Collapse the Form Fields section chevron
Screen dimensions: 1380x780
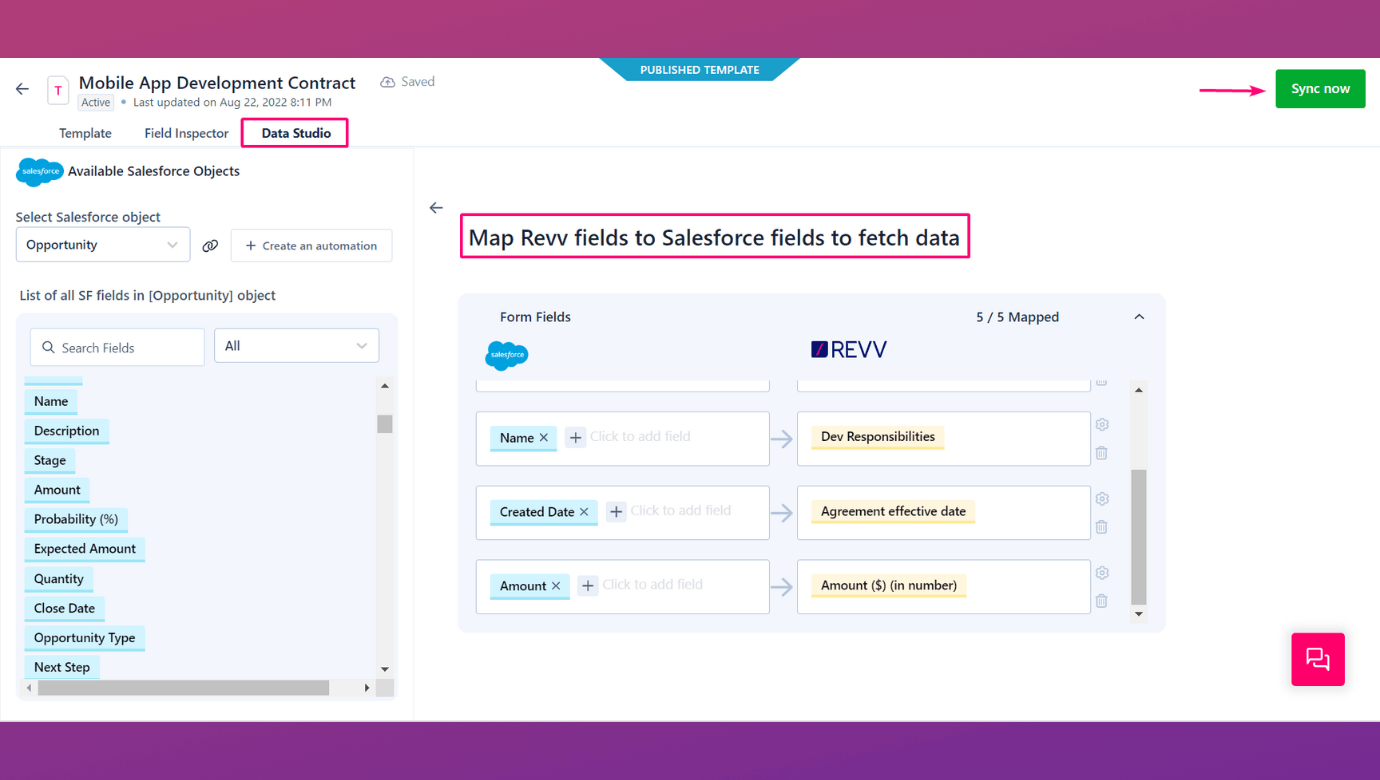pyautogui.click(x=1139, y=317)
